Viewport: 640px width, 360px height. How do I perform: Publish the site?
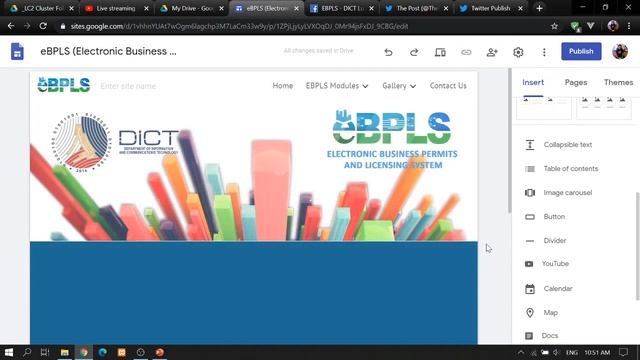coord(581,51)
